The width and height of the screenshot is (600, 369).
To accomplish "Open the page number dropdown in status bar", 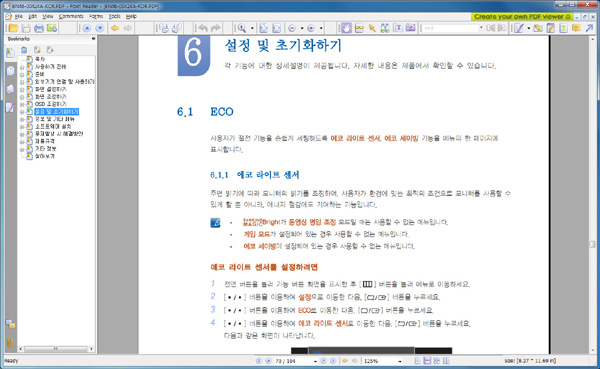I will point(315,361).
